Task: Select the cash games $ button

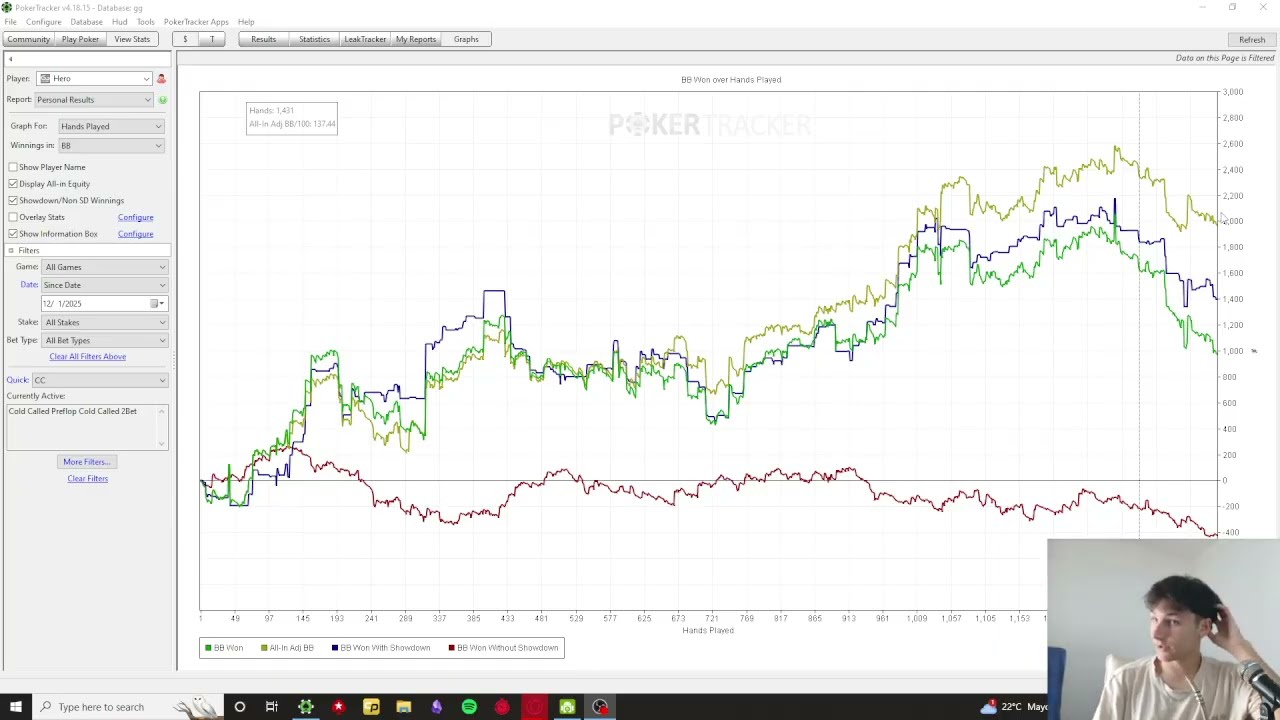Action: 185,39
